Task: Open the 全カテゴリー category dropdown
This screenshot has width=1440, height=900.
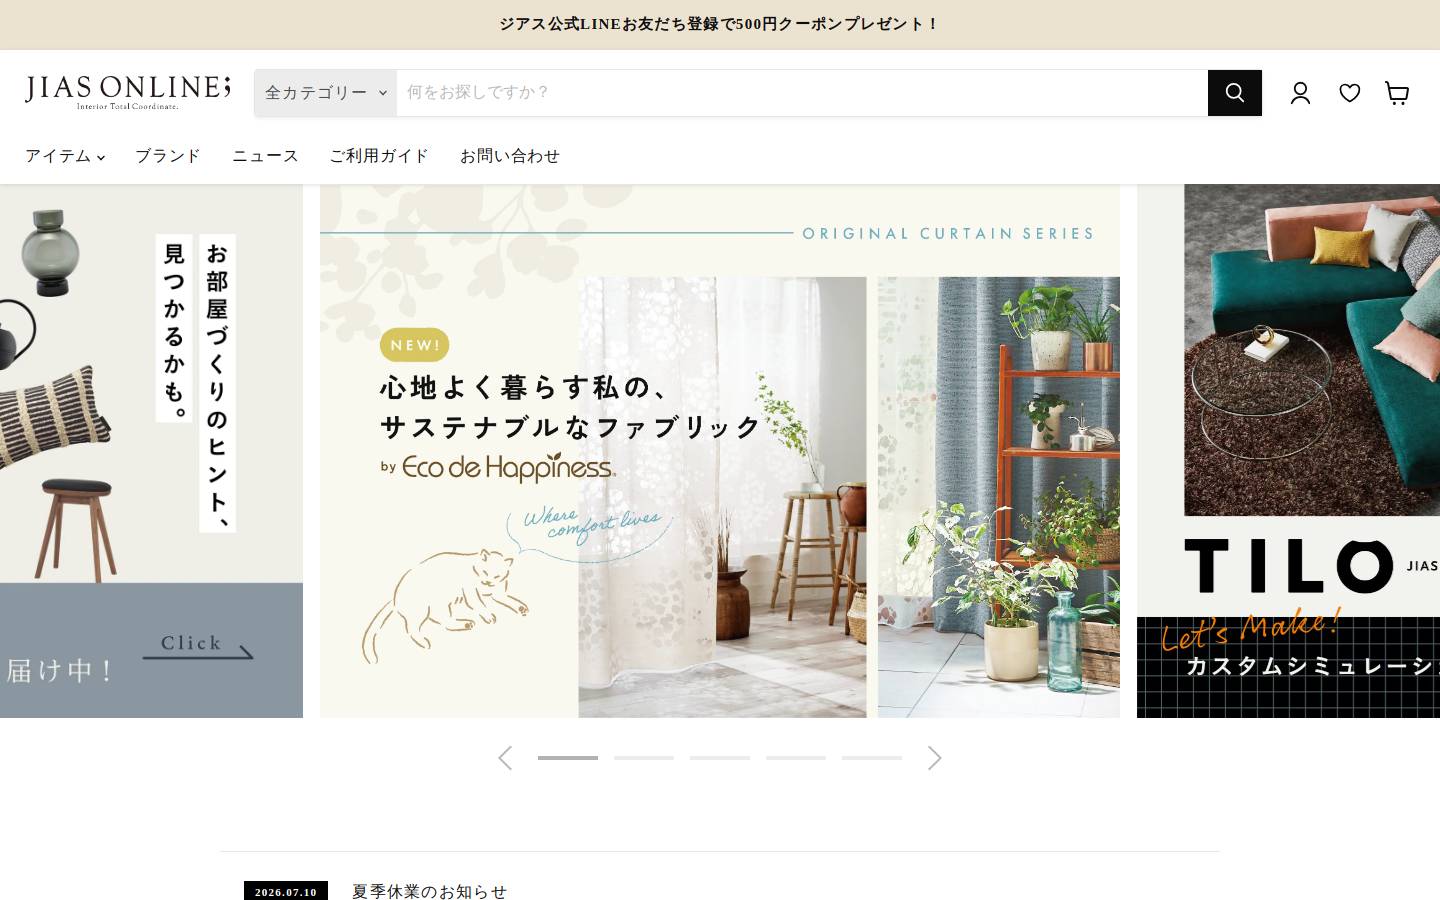Action: pos(325,93)
